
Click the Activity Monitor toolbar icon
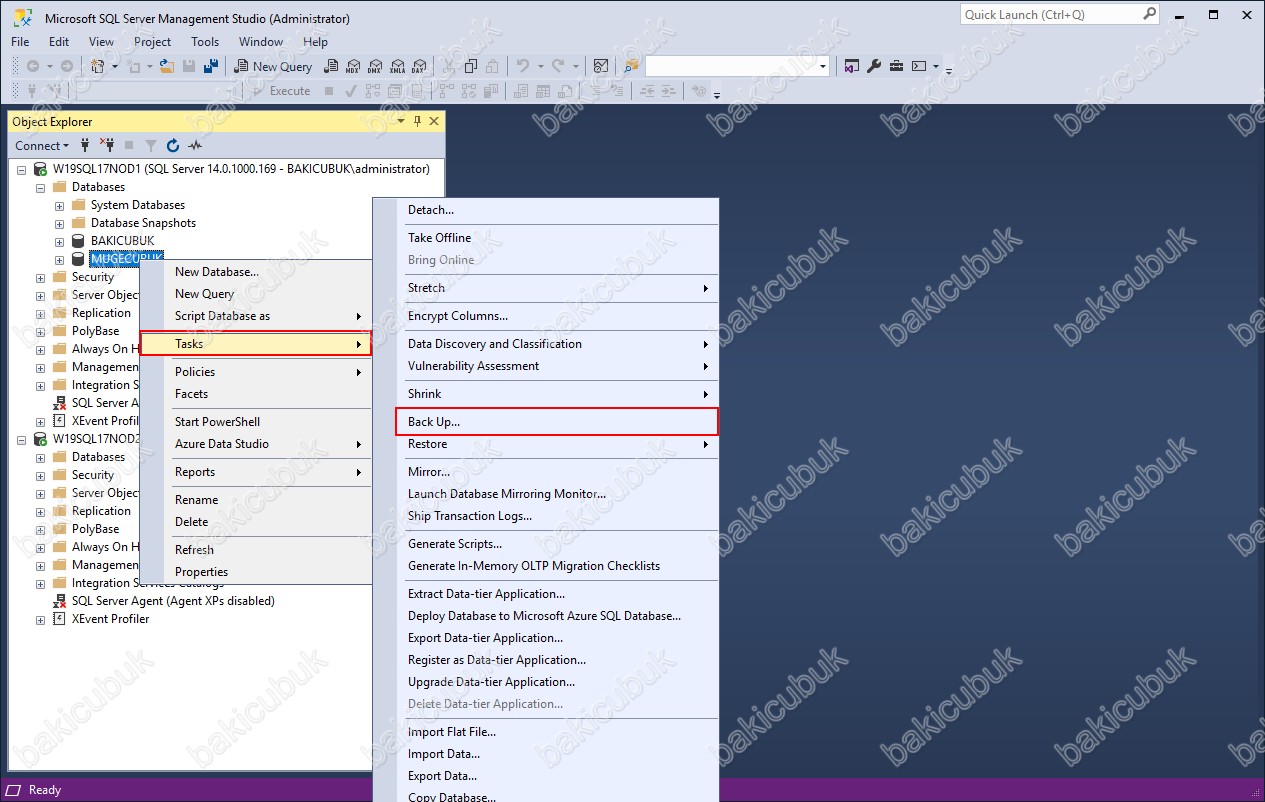[x=600, y=66]
